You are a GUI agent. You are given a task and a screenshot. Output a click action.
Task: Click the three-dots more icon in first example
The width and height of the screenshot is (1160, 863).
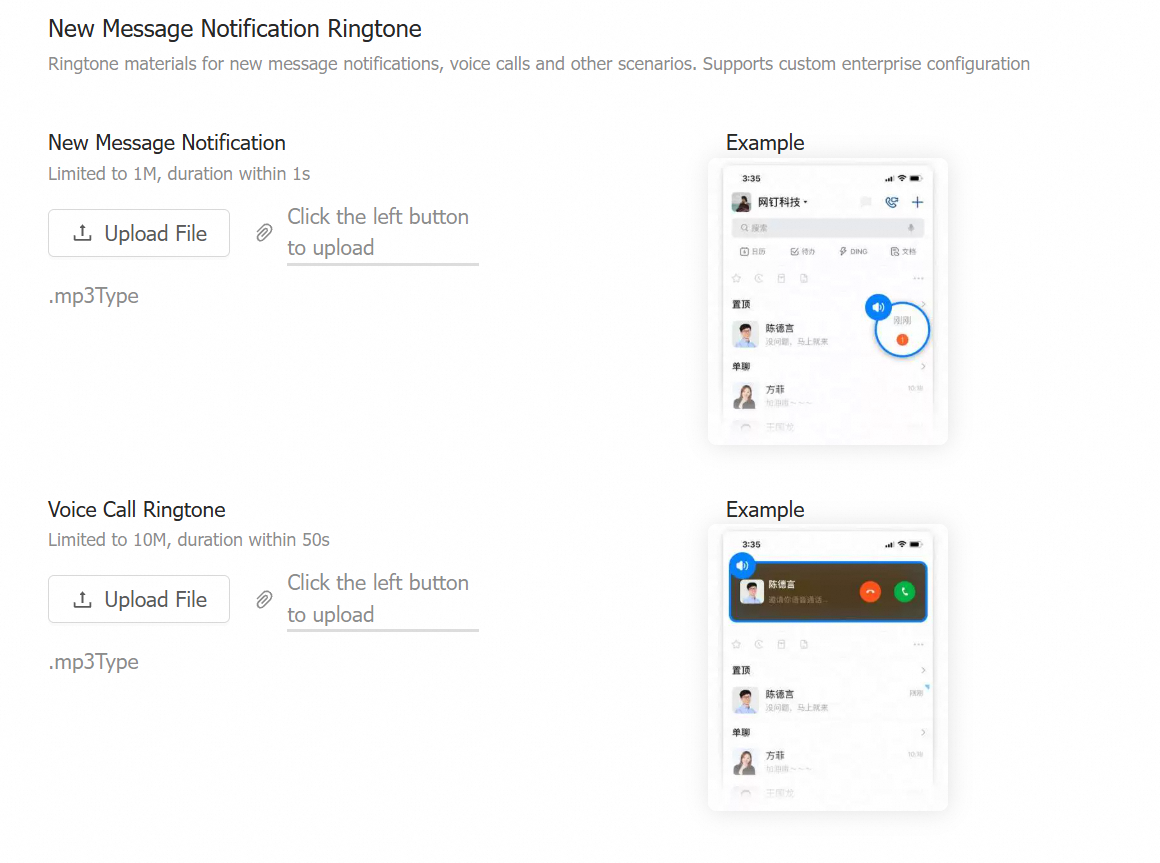918,279
